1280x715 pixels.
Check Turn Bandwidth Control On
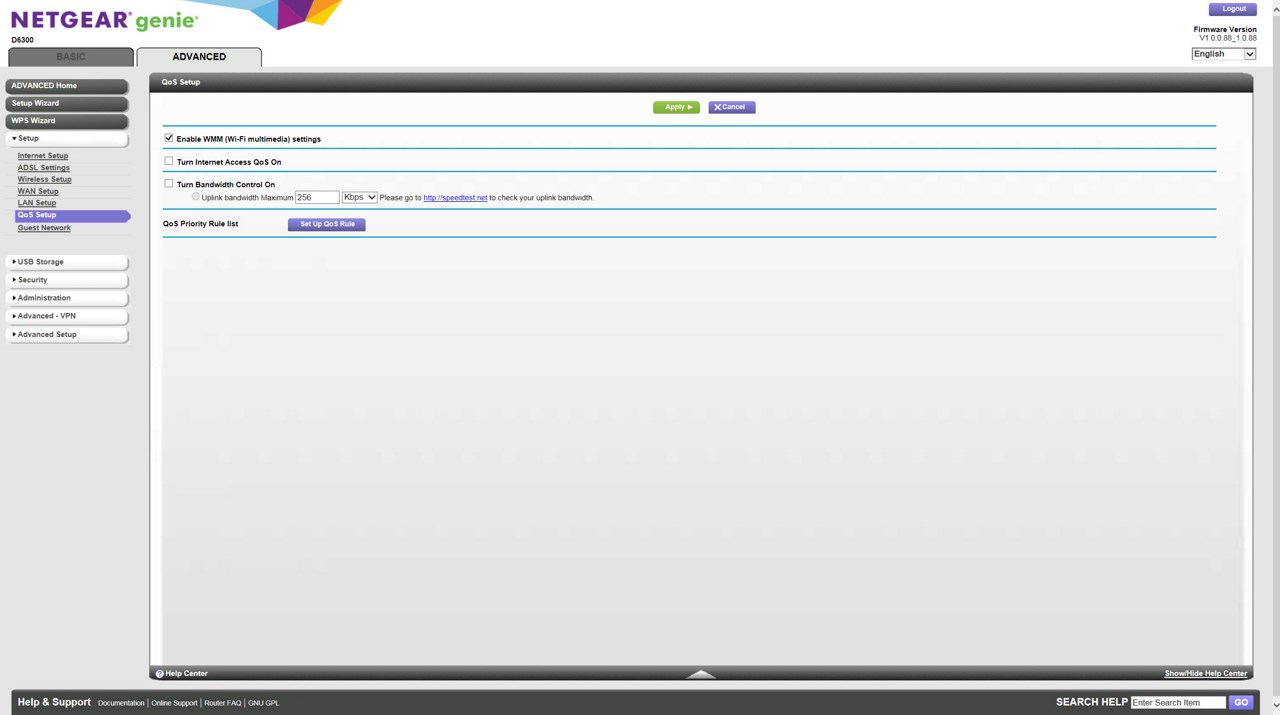[x=169, y=184]
